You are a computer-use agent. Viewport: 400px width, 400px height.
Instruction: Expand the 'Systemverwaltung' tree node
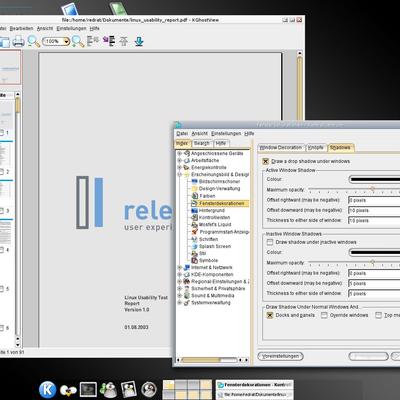coord(180,303)
